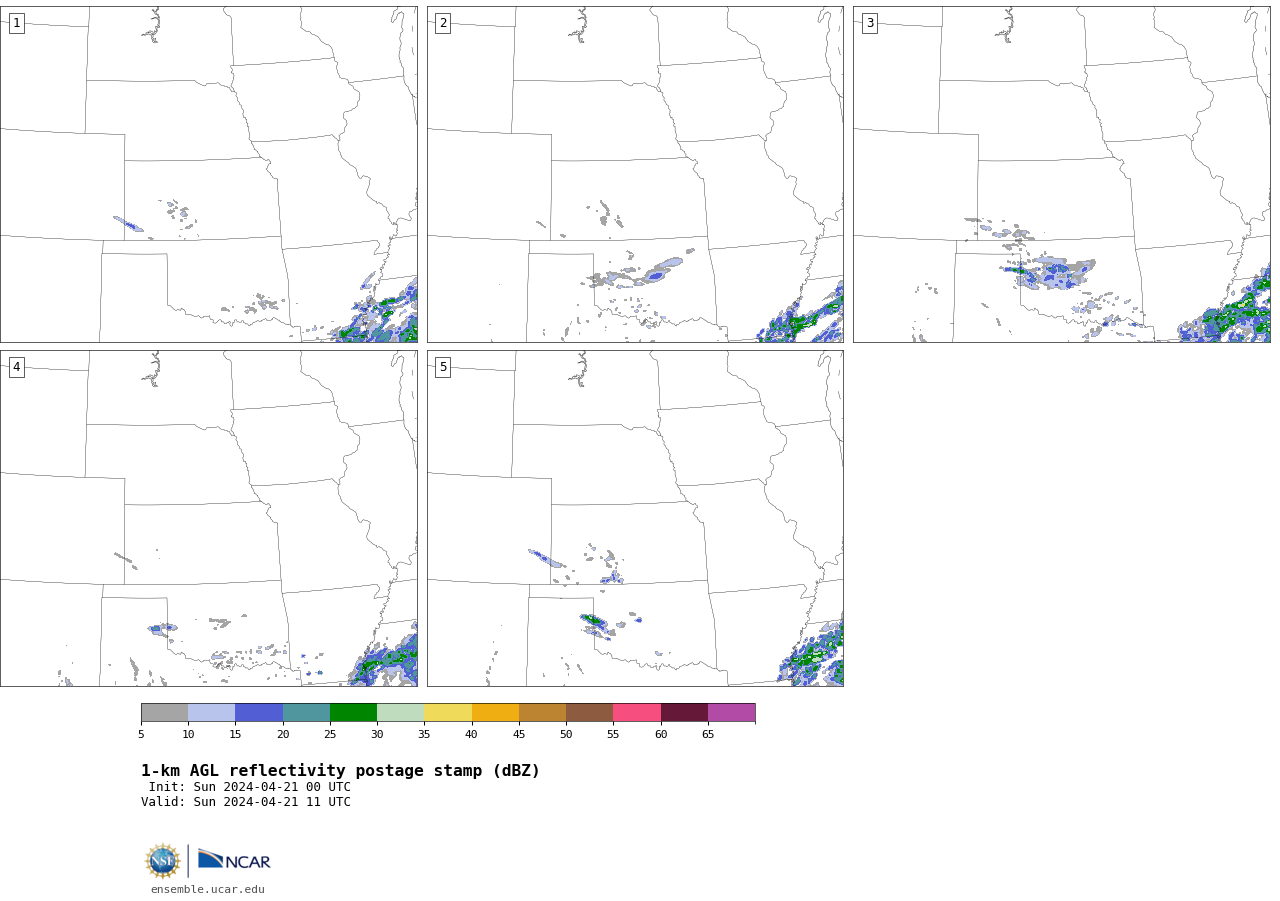Click the 'Valid: Sun 2024-04-21 11 UTC' text

coord(246,802)
